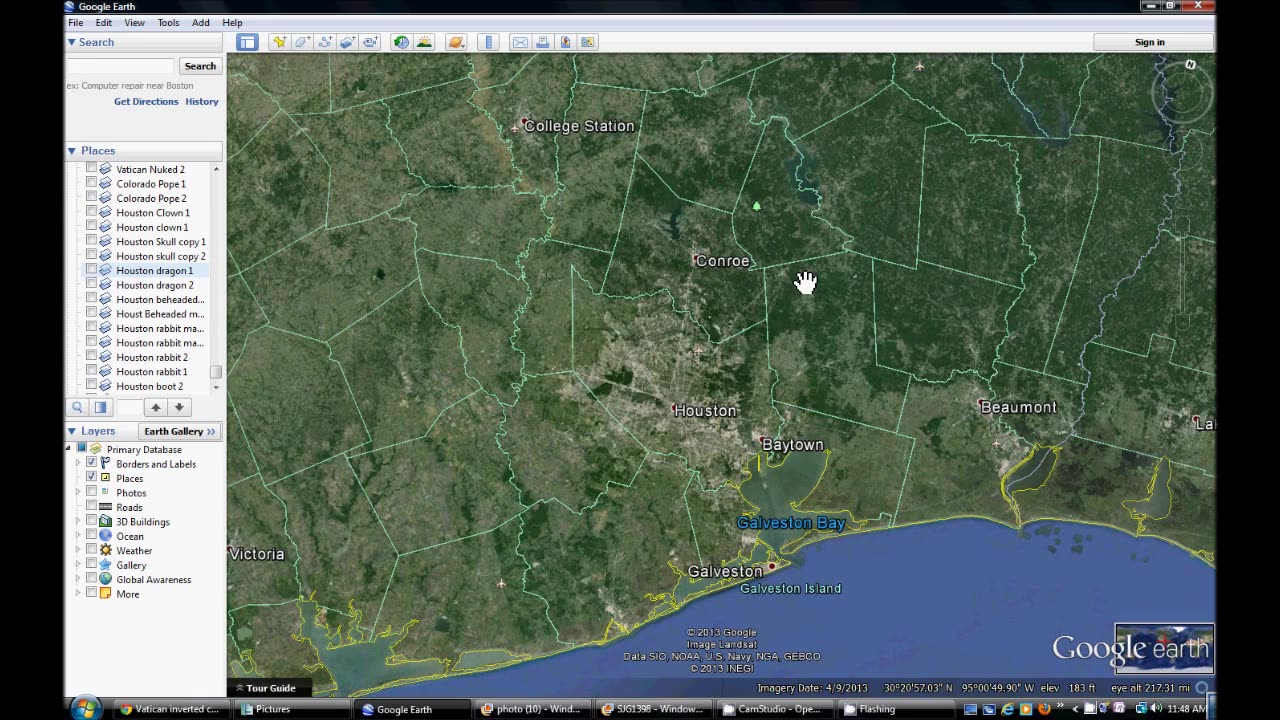This screenshot has width=1280, height=720.
Task: Tick the Houston dragon 1 checkbox
Action: click(91, 270)
